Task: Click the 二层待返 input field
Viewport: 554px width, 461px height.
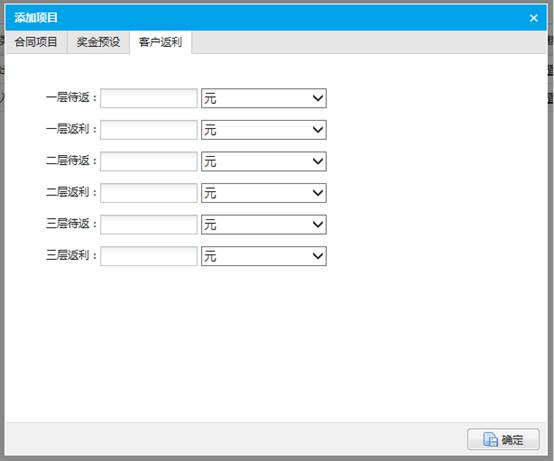Action: (149, 161)
